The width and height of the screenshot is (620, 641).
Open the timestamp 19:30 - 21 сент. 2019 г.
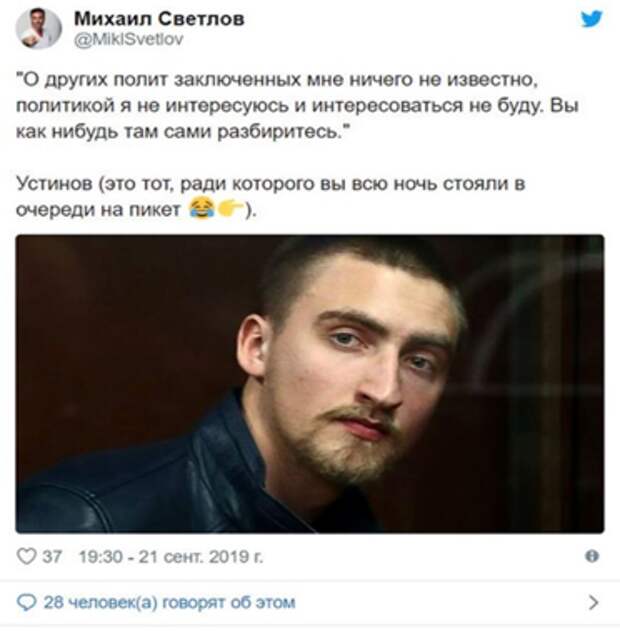[x=171, y=556]
